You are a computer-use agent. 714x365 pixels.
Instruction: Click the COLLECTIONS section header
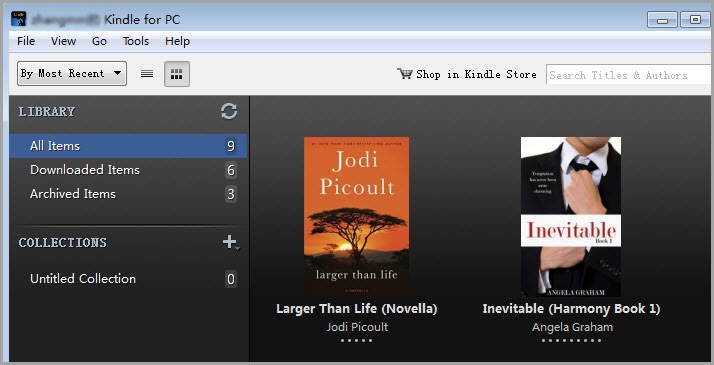(62, 242)
